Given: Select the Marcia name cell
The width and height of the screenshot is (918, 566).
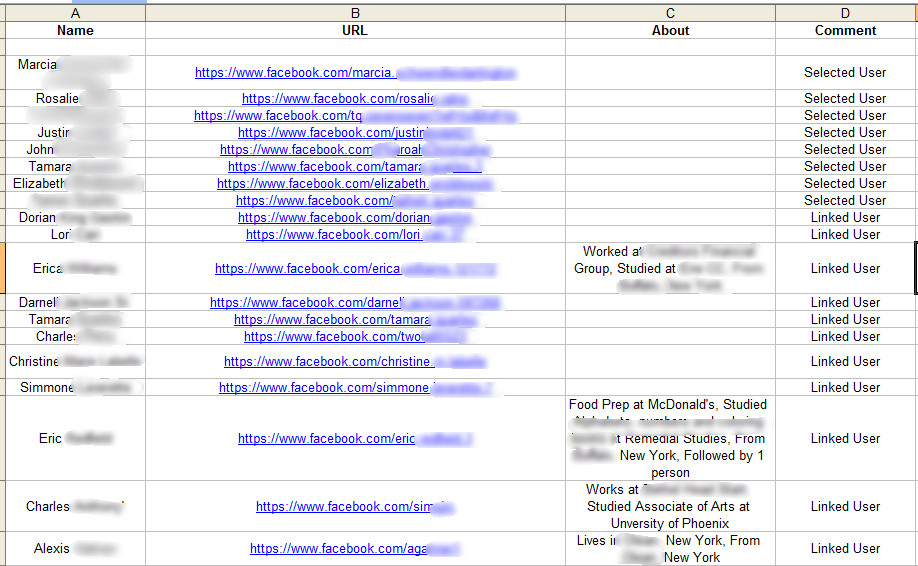Looking at the screenshot, I should [76, 73].
